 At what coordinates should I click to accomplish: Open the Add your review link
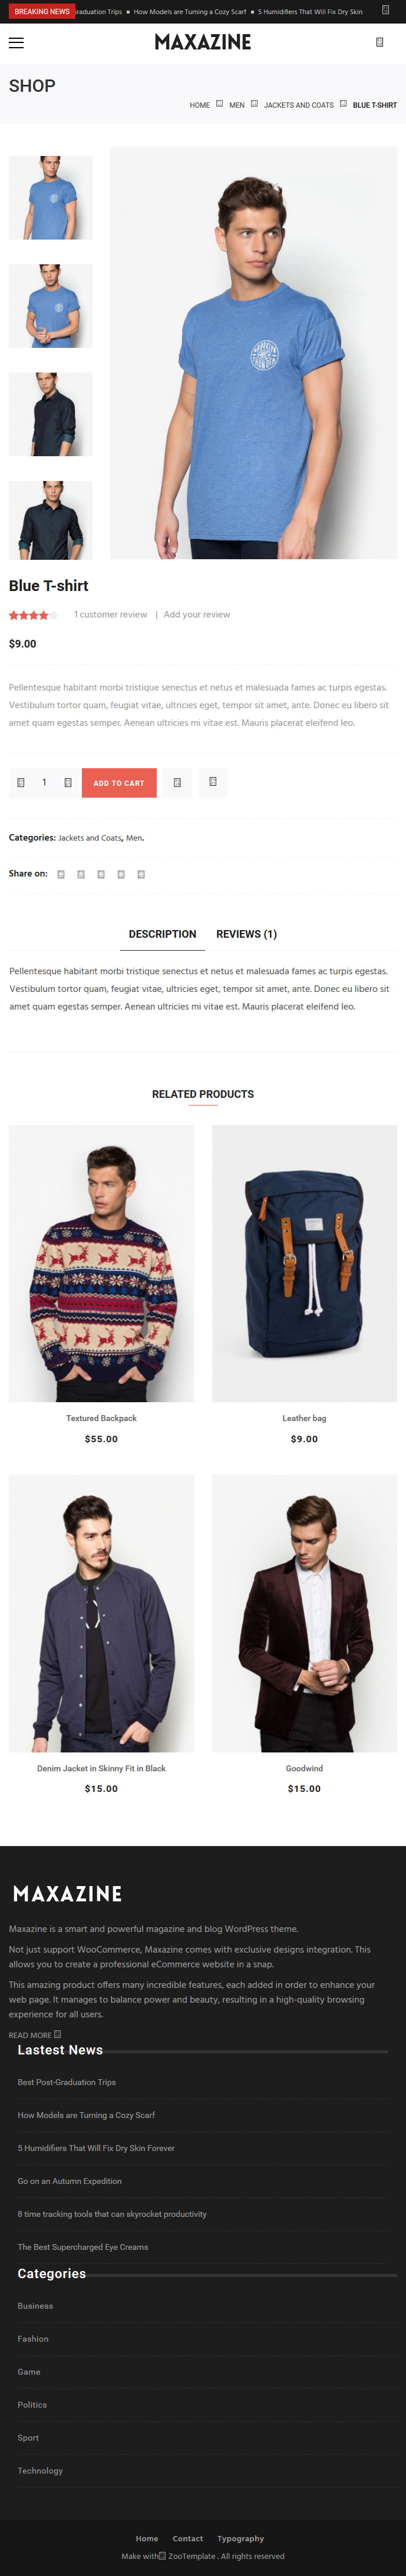click(x=197, y=615)
